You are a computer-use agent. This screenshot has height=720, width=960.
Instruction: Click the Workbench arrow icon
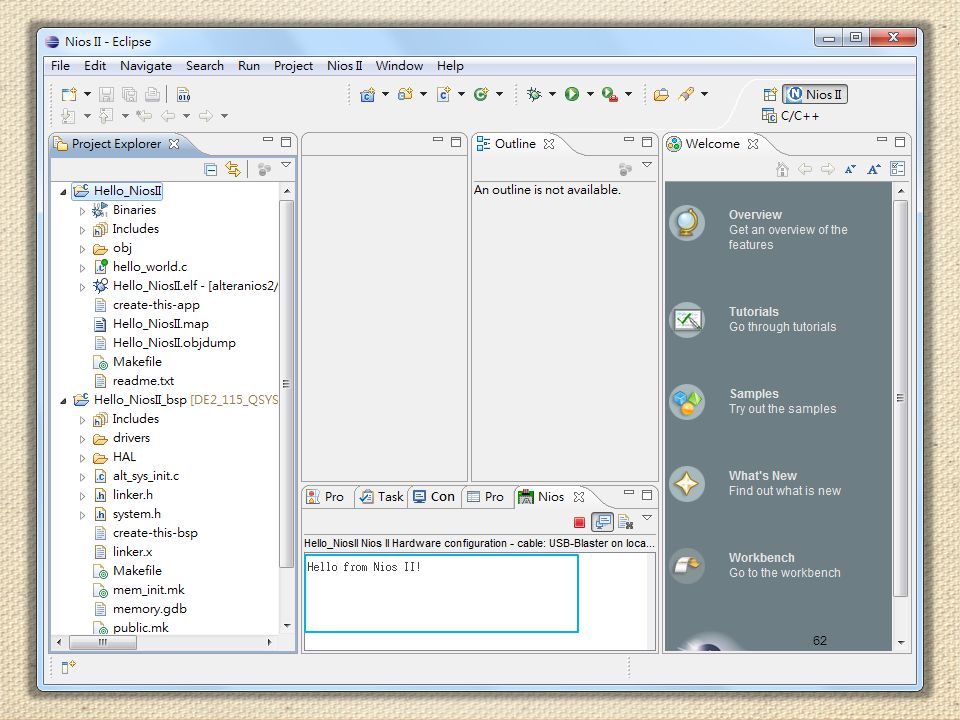point(687,566)
